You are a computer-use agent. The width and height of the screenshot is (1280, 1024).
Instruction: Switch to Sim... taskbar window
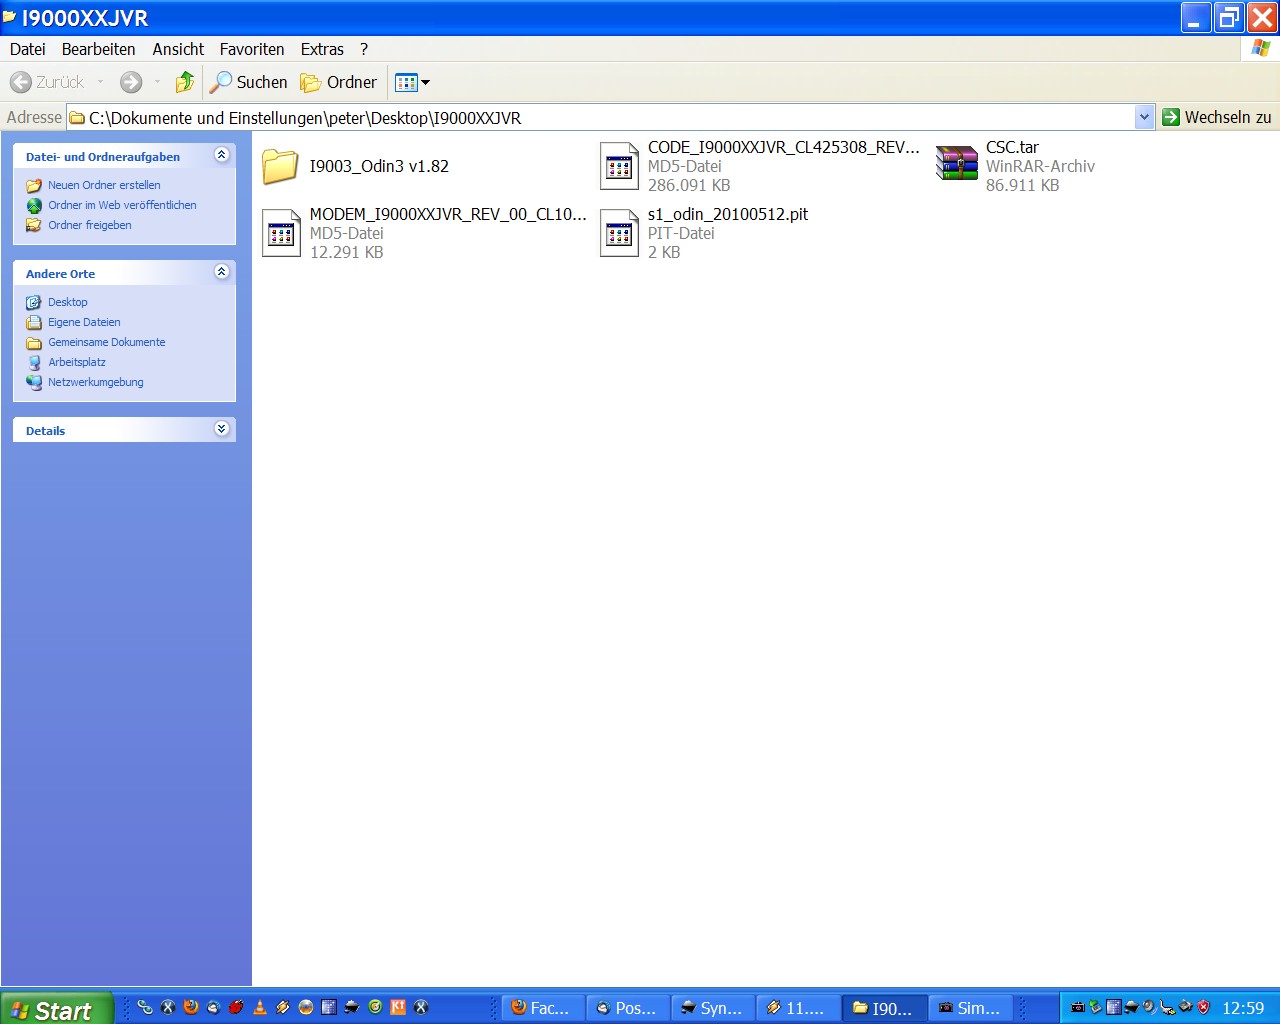(970, 1008)
